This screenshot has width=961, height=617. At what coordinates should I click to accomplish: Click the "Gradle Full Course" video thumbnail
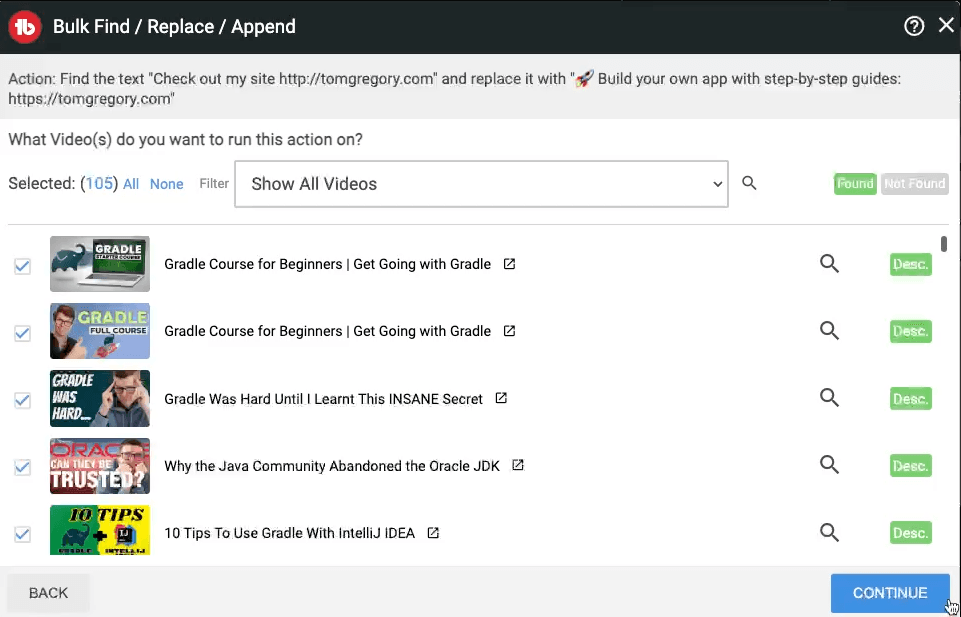coord(99,331)
